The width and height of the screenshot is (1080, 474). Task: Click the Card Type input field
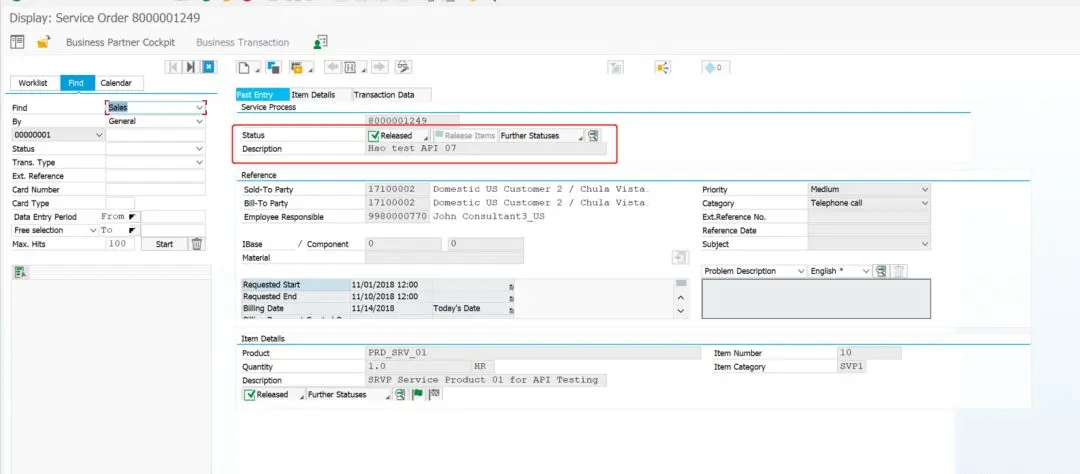point(121,203)
